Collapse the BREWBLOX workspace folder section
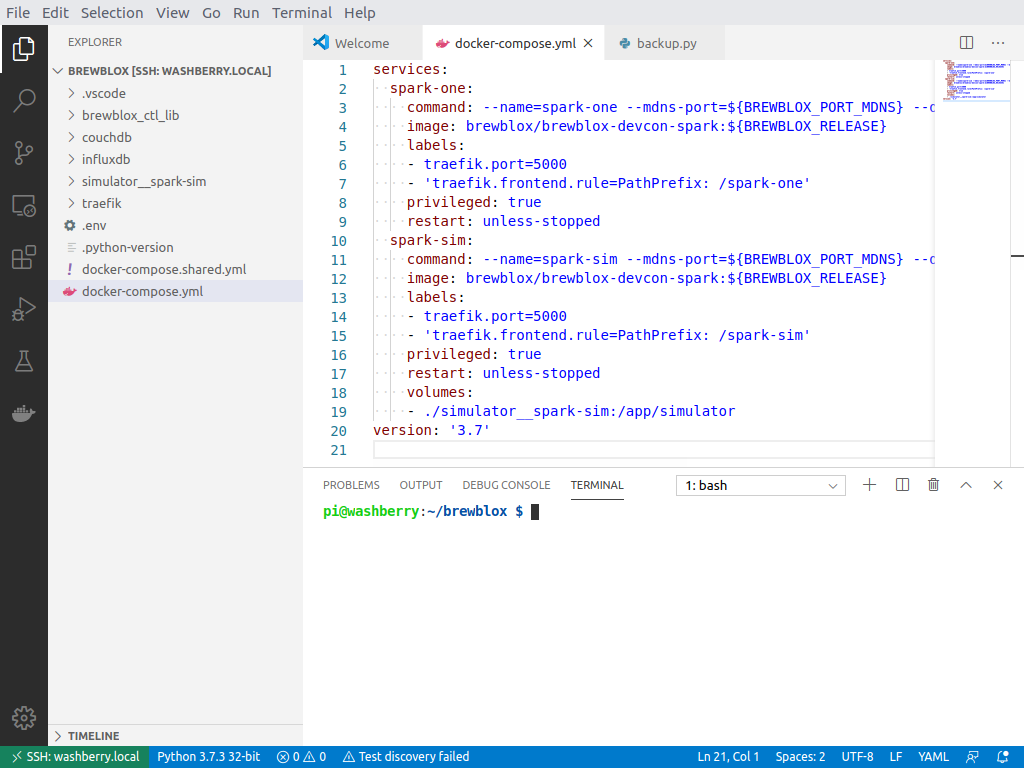 pyautogui.click(x=175, y=71)
